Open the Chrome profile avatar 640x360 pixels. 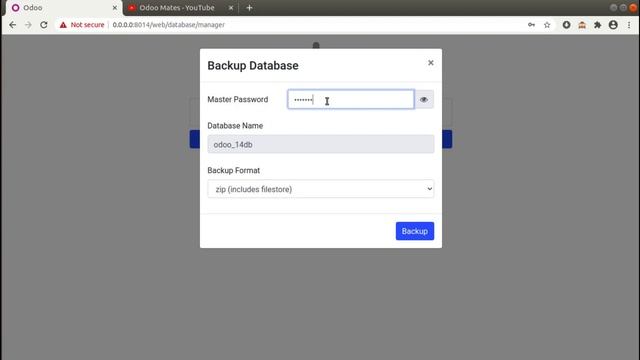point(613,25)
